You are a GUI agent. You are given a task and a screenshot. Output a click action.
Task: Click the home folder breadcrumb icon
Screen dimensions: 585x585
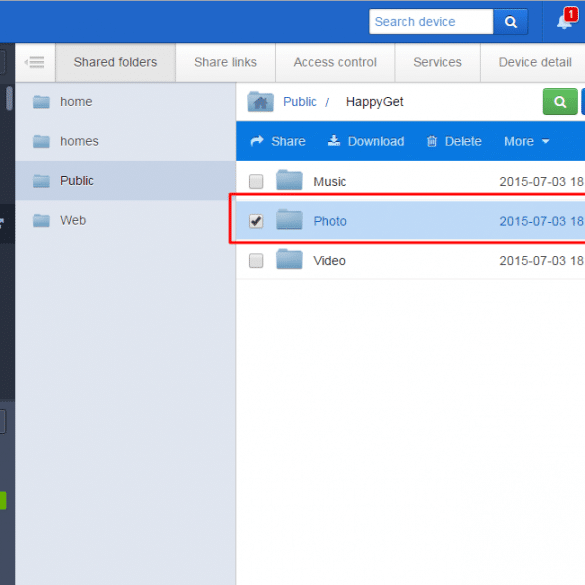pos(260,101)
